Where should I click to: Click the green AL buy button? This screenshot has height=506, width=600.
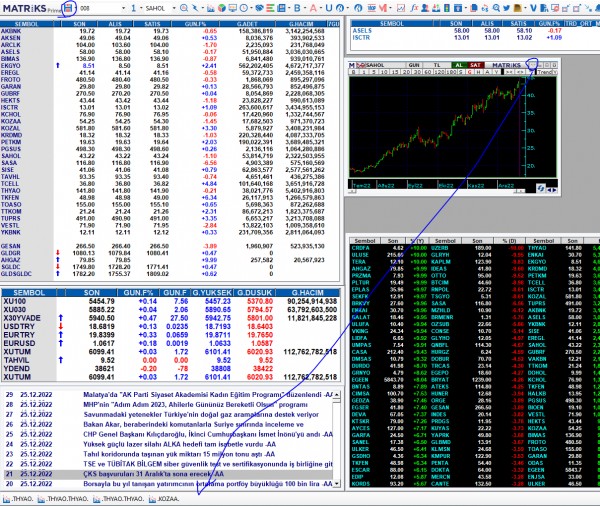pyautogui.click(x=459, y=65)
